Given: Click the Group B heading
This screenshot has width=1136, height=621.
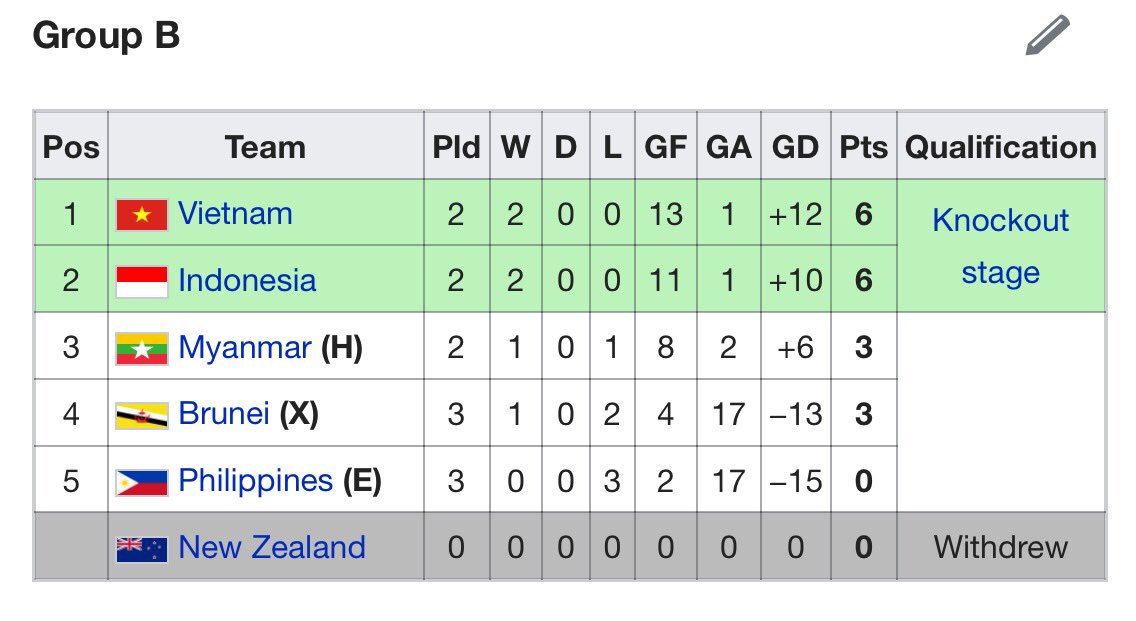Looking at the screenshot, I should (106, 36).
